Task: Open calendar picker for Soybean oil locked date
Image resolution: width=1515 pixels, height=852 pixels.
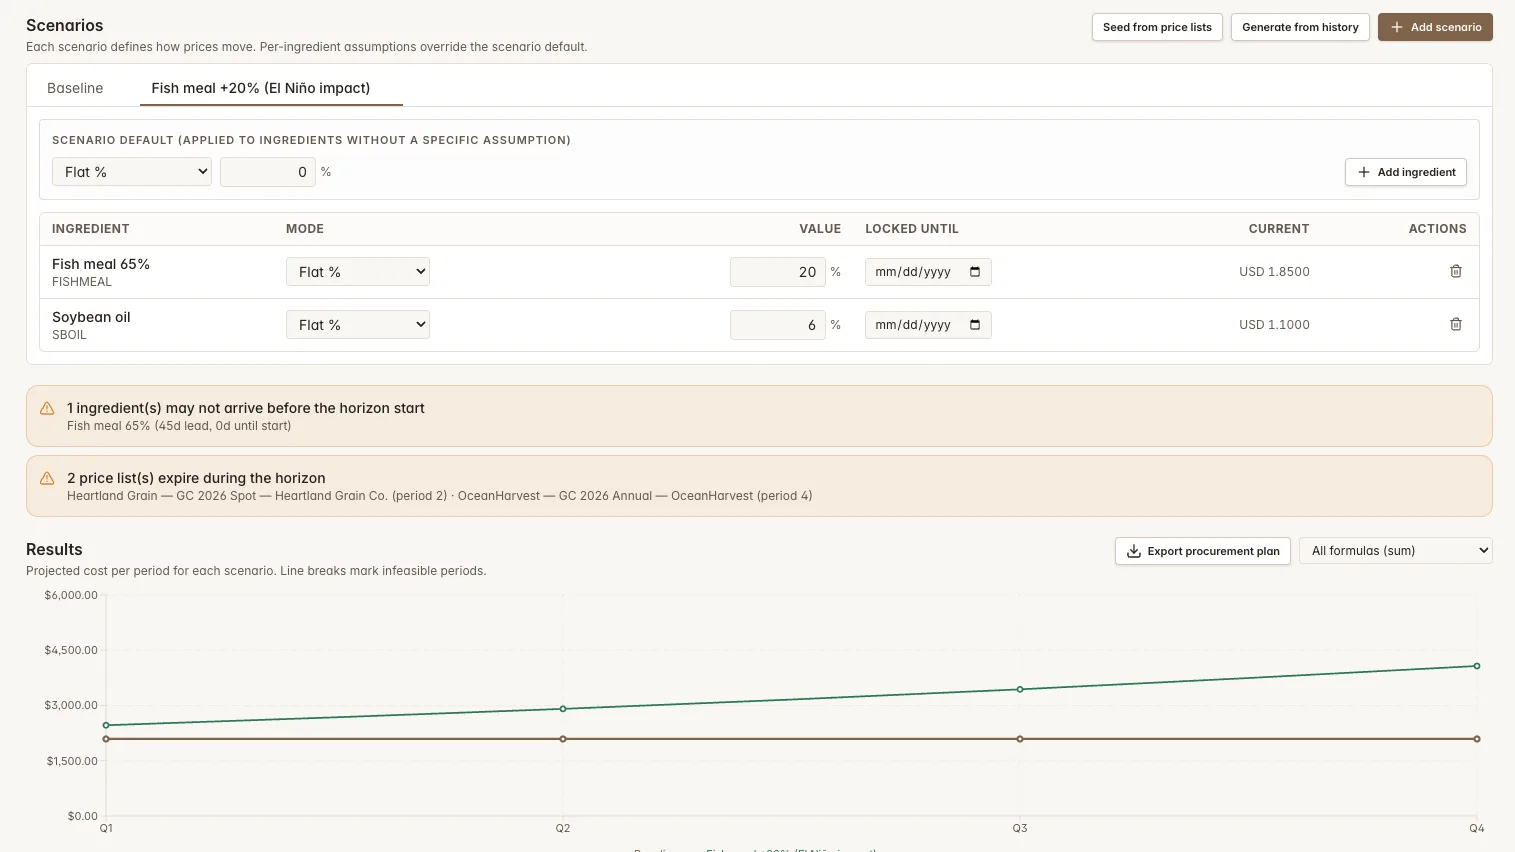Action: tap(975, 325)
